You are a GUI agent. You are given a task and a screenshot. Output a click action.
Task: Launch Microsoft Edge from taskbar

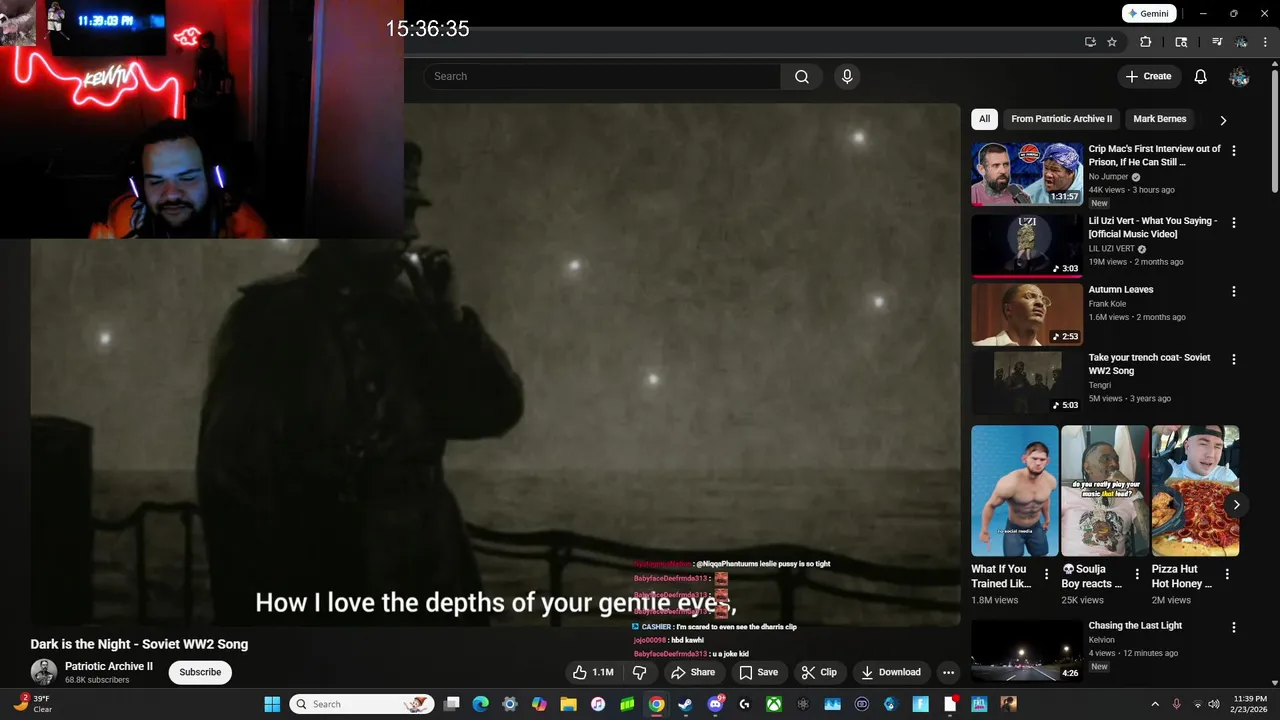coord(480,704)
